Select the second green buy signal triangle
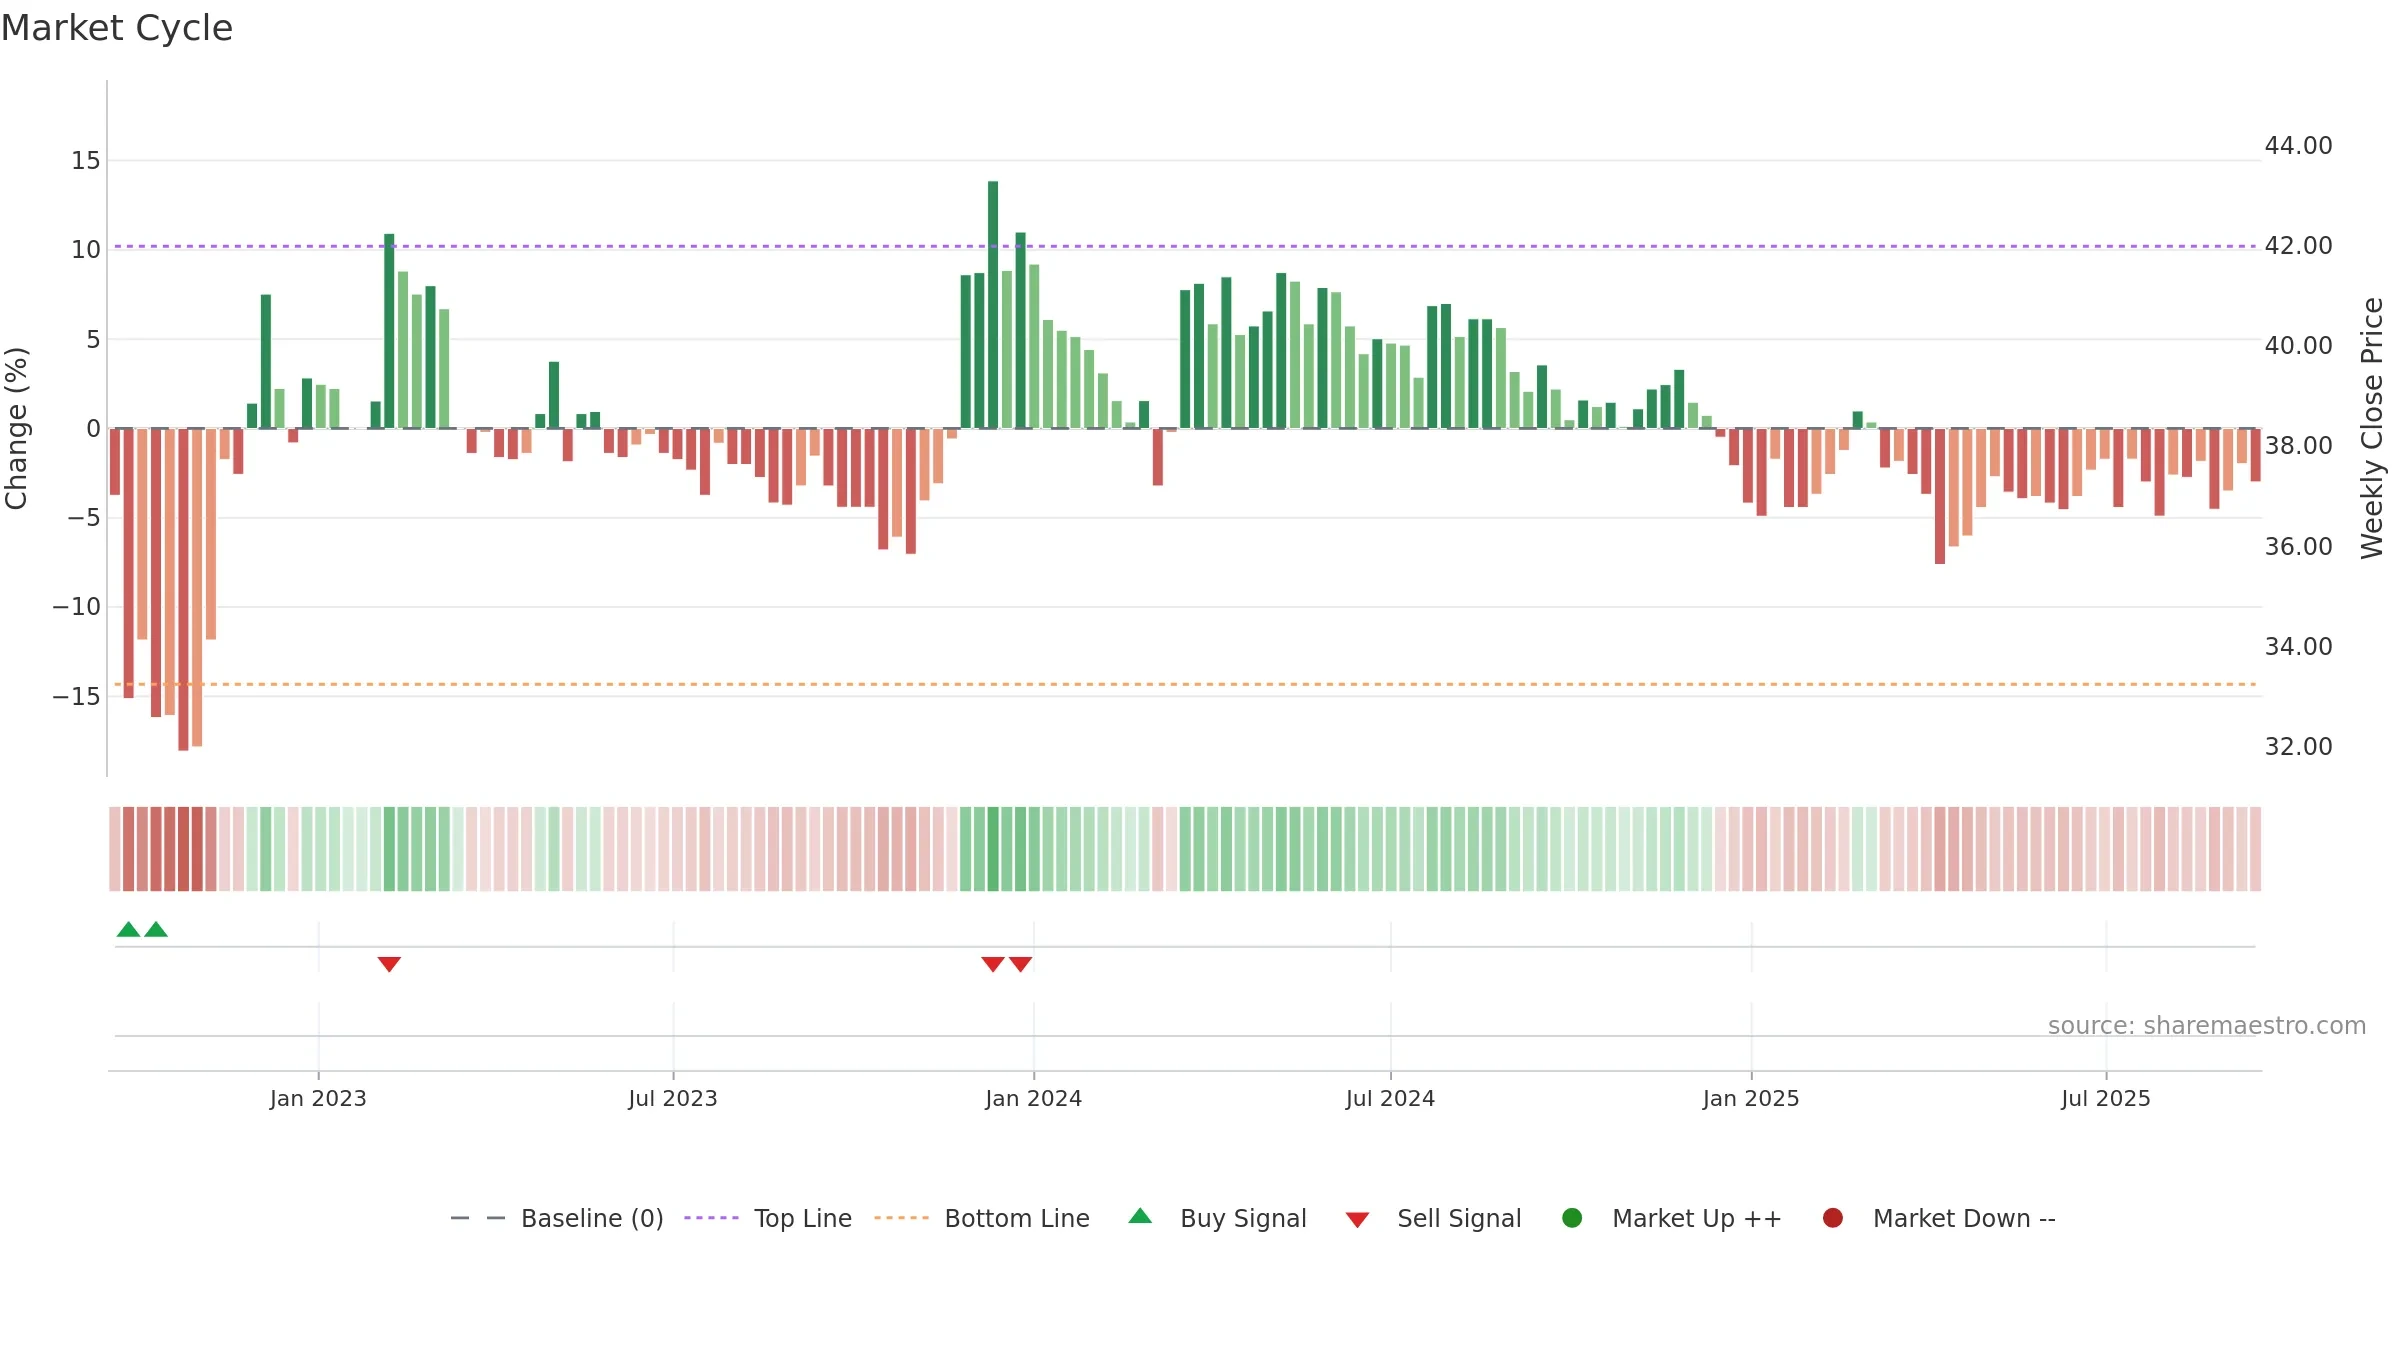 click(x=156, y=929)
